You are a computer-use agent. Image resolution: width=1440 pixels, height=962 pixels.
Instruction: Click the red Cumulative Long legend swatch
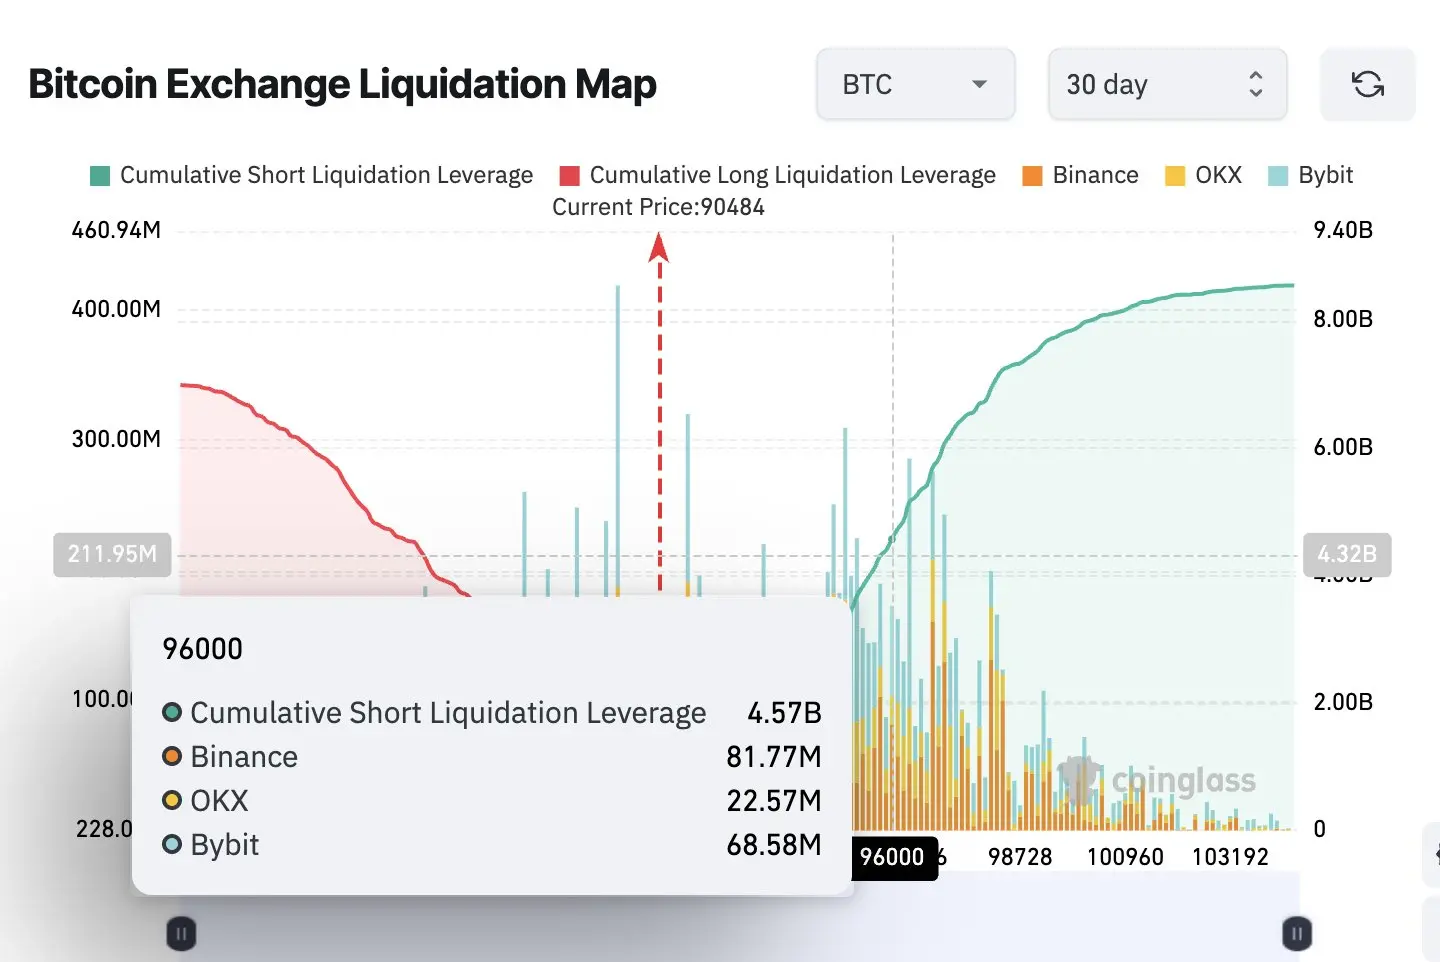570,176
